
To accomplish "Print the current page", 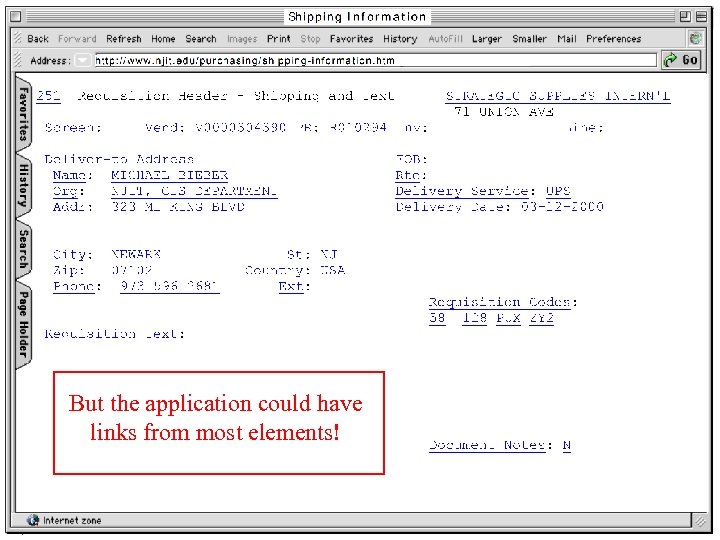I will [278, 39].
